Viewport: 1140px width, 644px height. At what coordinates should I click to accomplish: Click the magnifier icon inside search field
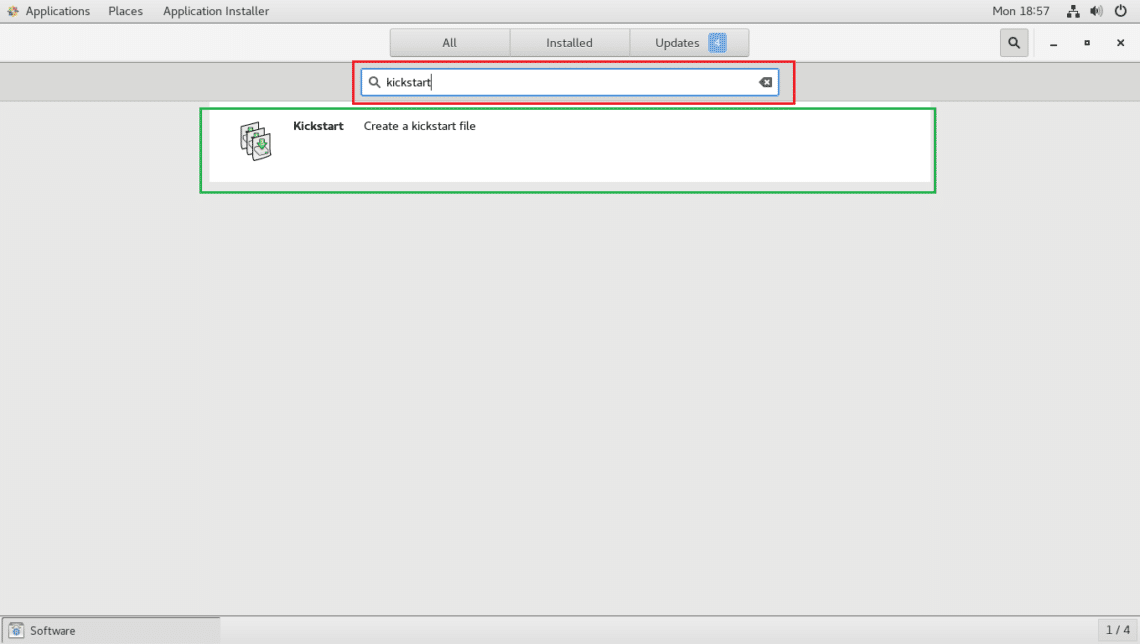pos(374,82)
